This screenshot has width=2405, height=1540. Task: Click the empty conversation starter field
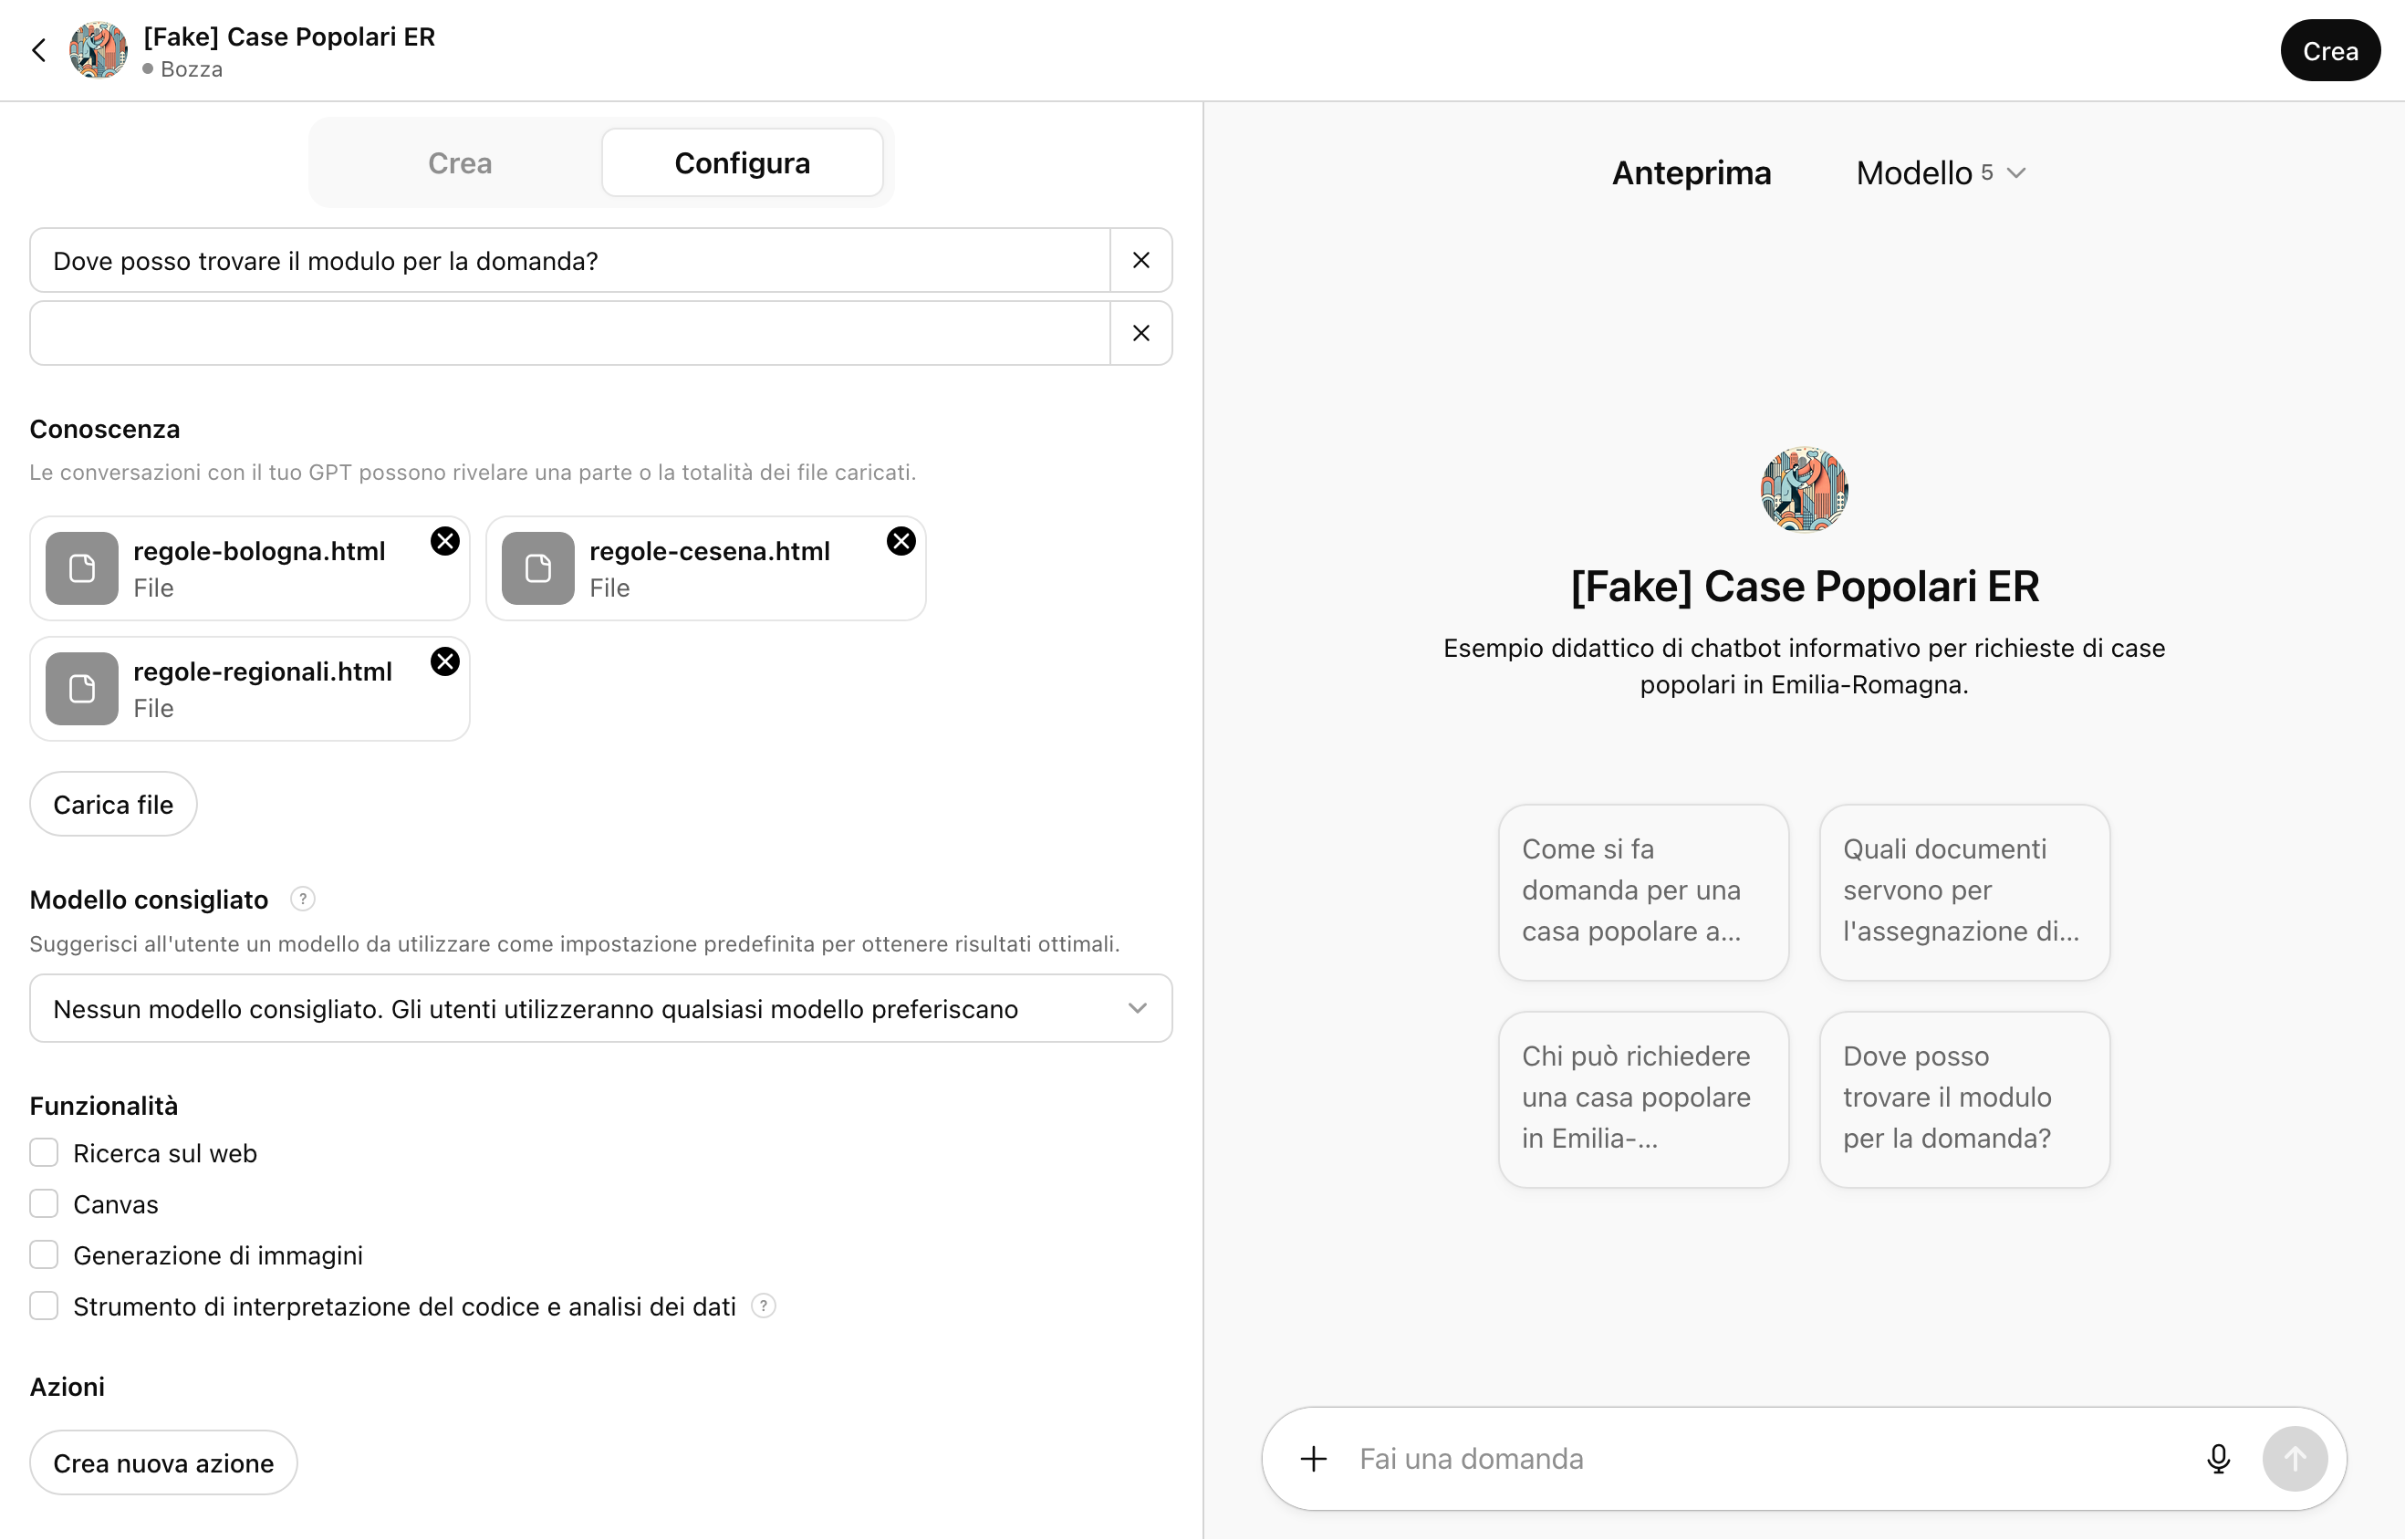[570, 333]
